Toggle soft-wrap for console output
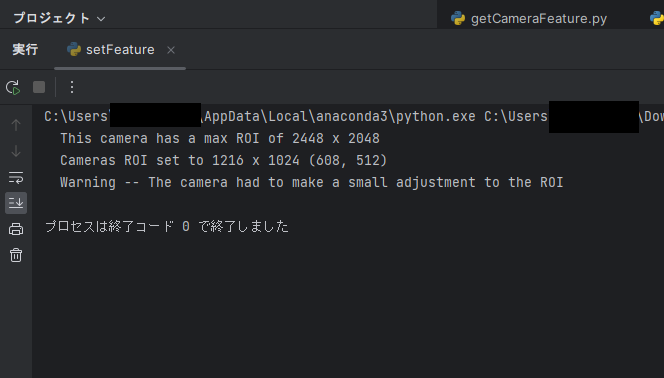 (16, 177)
